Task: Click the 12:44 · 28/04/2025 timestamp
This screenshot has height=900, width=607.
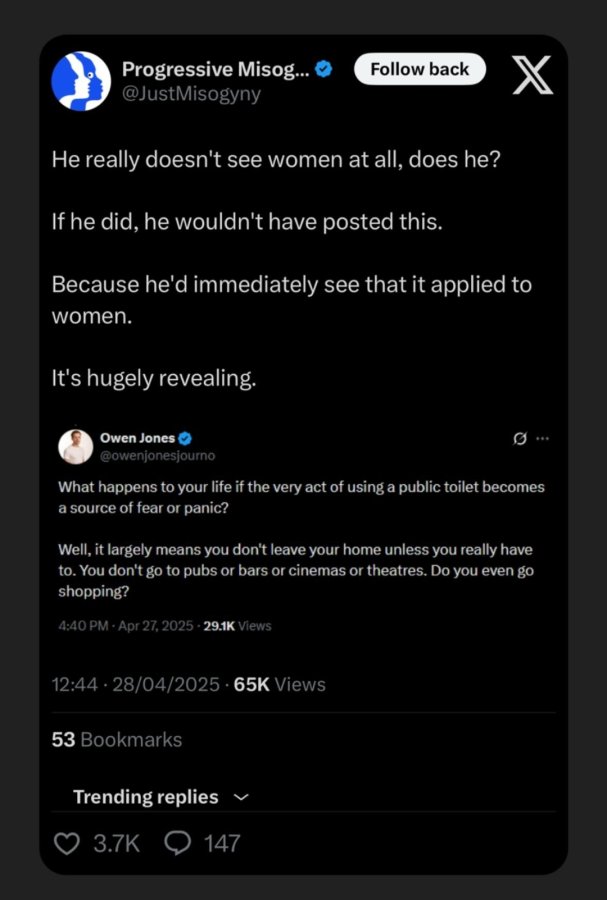Action: [135, 684]
